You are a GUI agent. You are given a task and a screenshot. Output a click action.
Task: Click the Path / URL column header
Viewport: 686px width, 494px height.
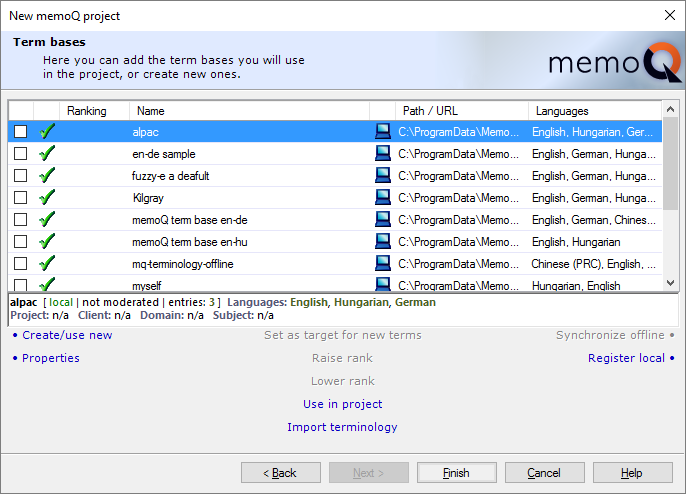462,111
